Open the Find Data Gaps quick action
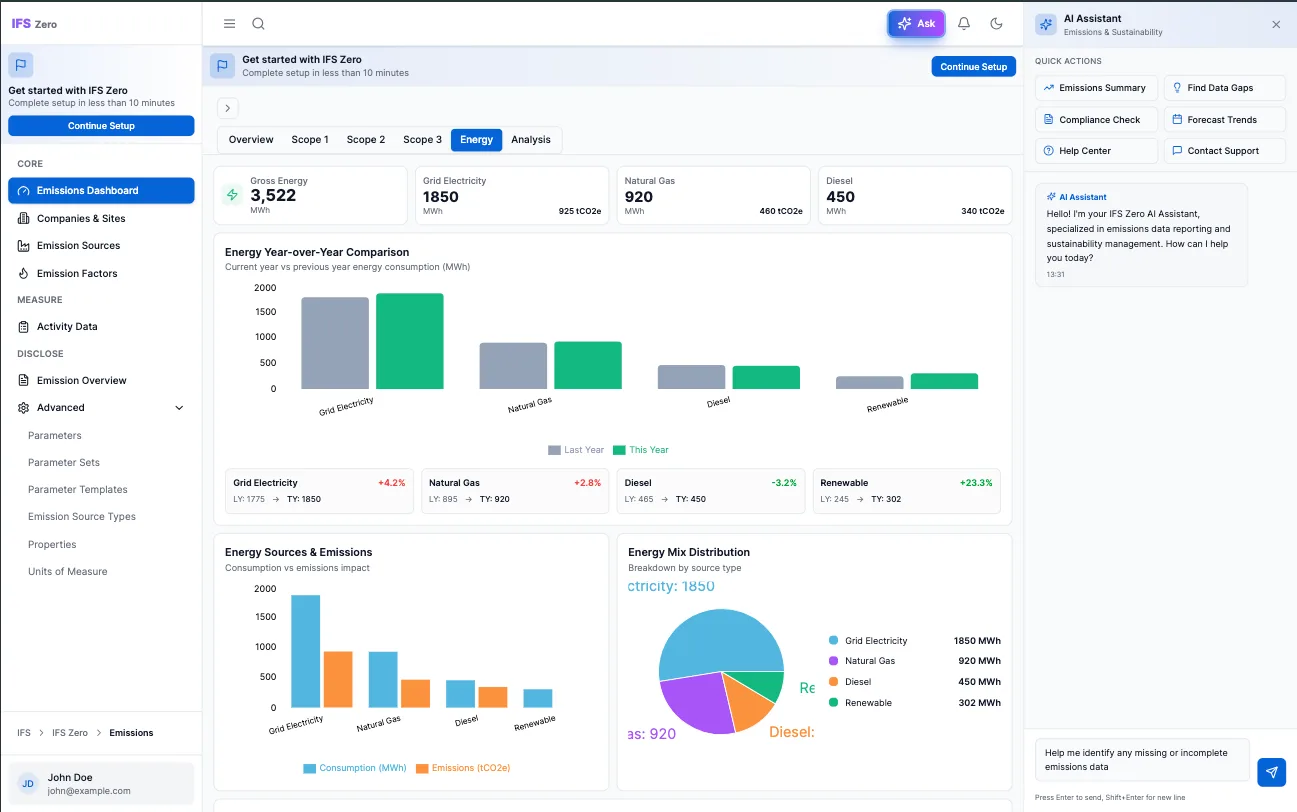1297x812 pixels. pyautogui.click(x=1225, y=87)
